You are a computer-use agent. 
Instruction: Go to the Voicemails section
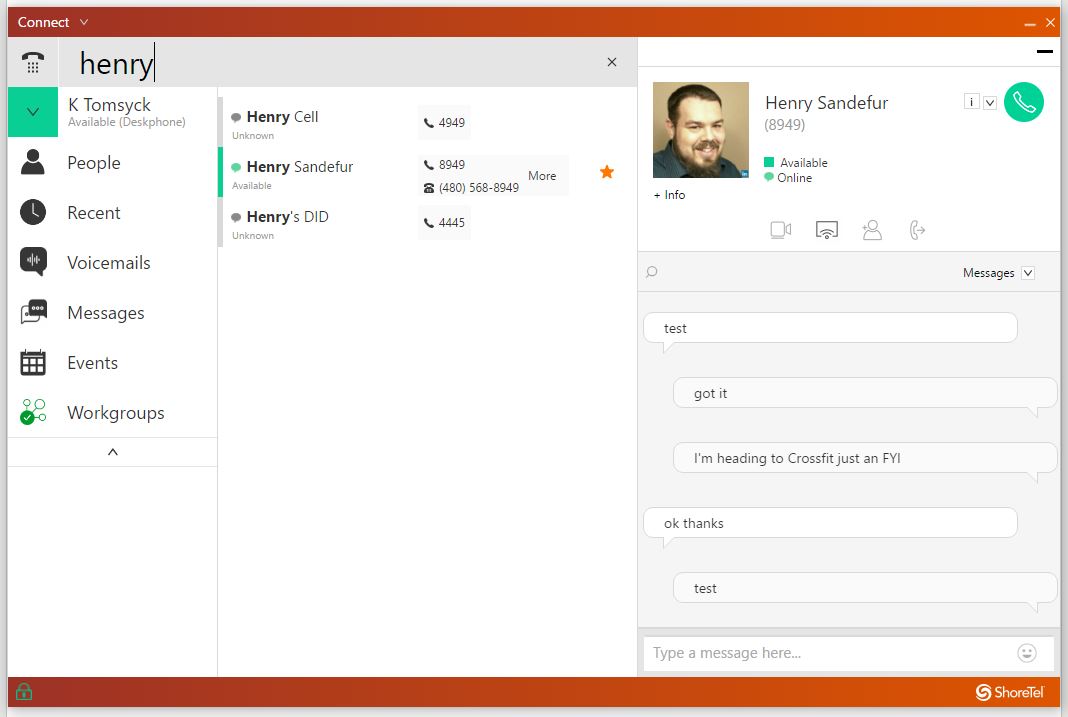(108, 263)
